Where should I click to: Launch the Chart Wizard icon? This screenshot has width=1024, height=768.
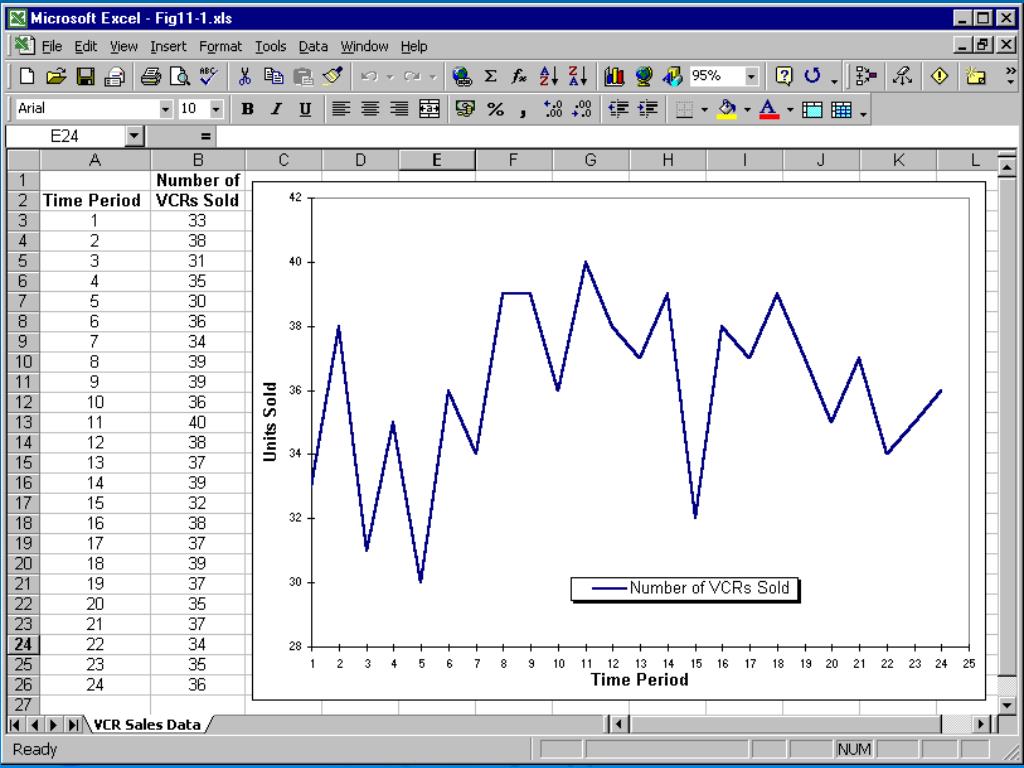click(614, 76)
